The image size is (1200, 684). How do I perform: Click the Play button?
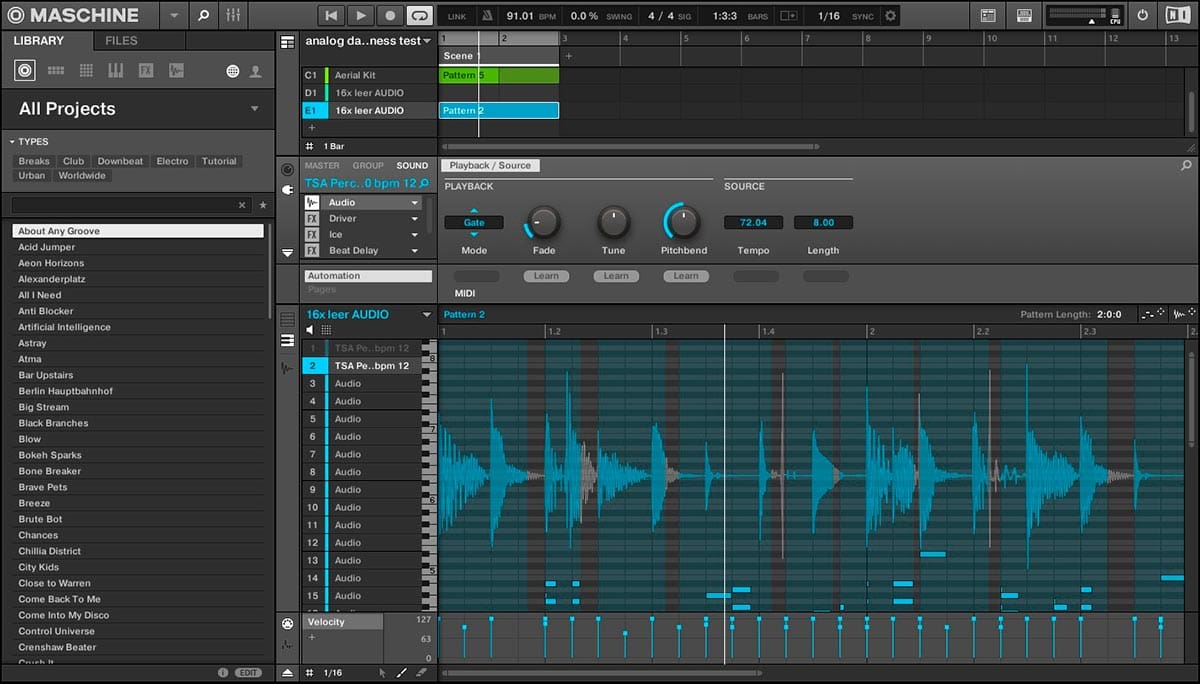361,15
